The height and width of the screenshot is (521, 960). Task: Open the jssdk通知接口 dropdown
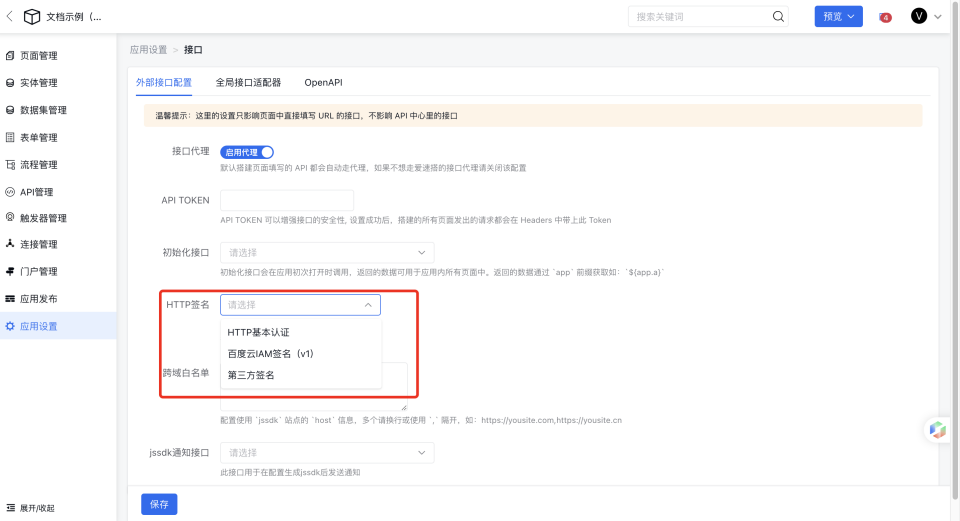pyautogui.click(x=327, y=453)
